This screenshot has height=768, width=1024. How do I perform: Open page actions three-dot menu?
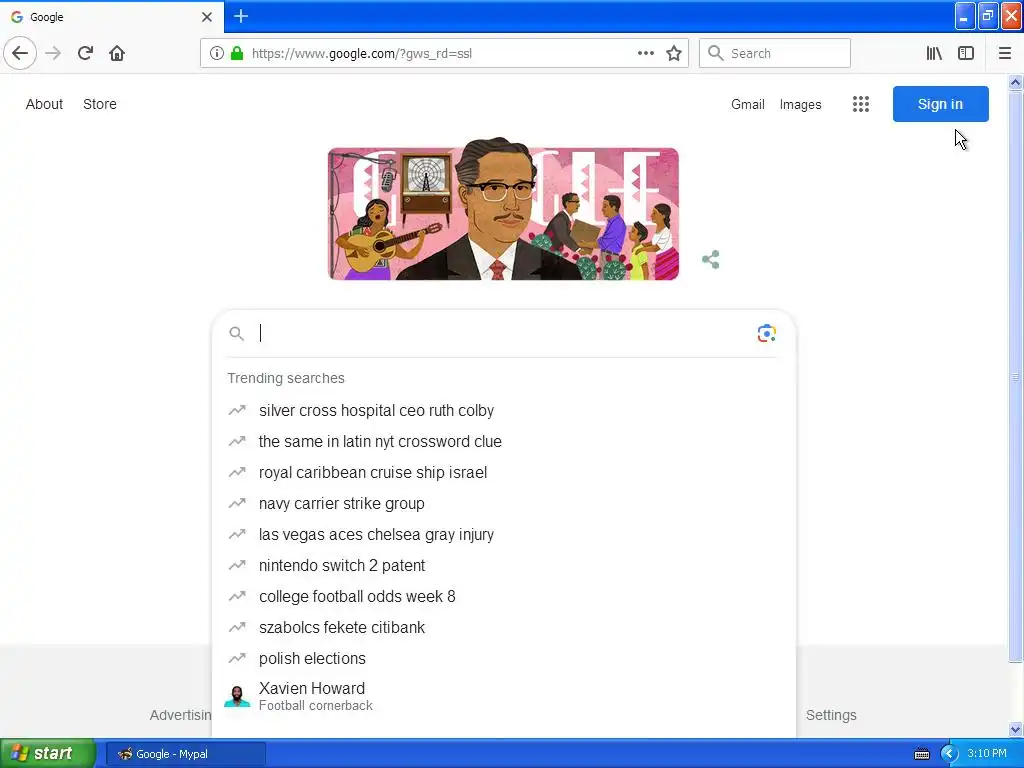point(645,53)
